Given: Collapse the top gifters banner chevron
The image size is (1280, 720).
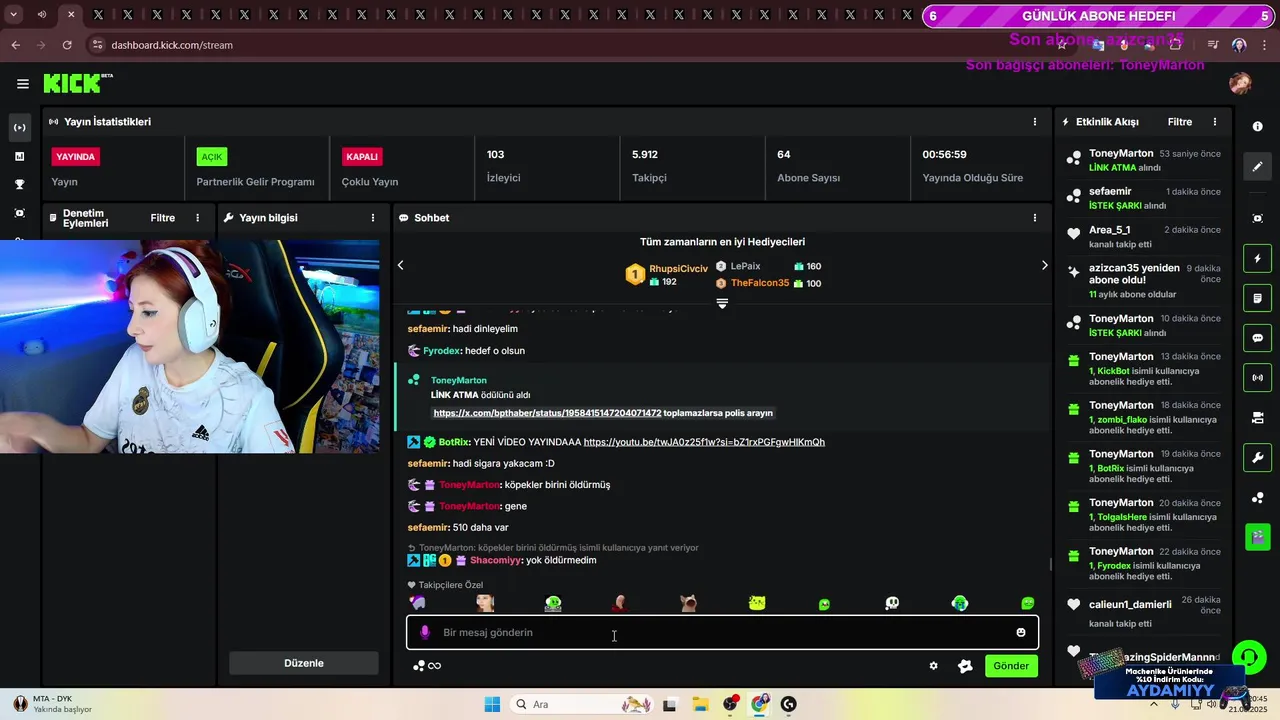Looking at the screenshot, I should pos(722,303).
